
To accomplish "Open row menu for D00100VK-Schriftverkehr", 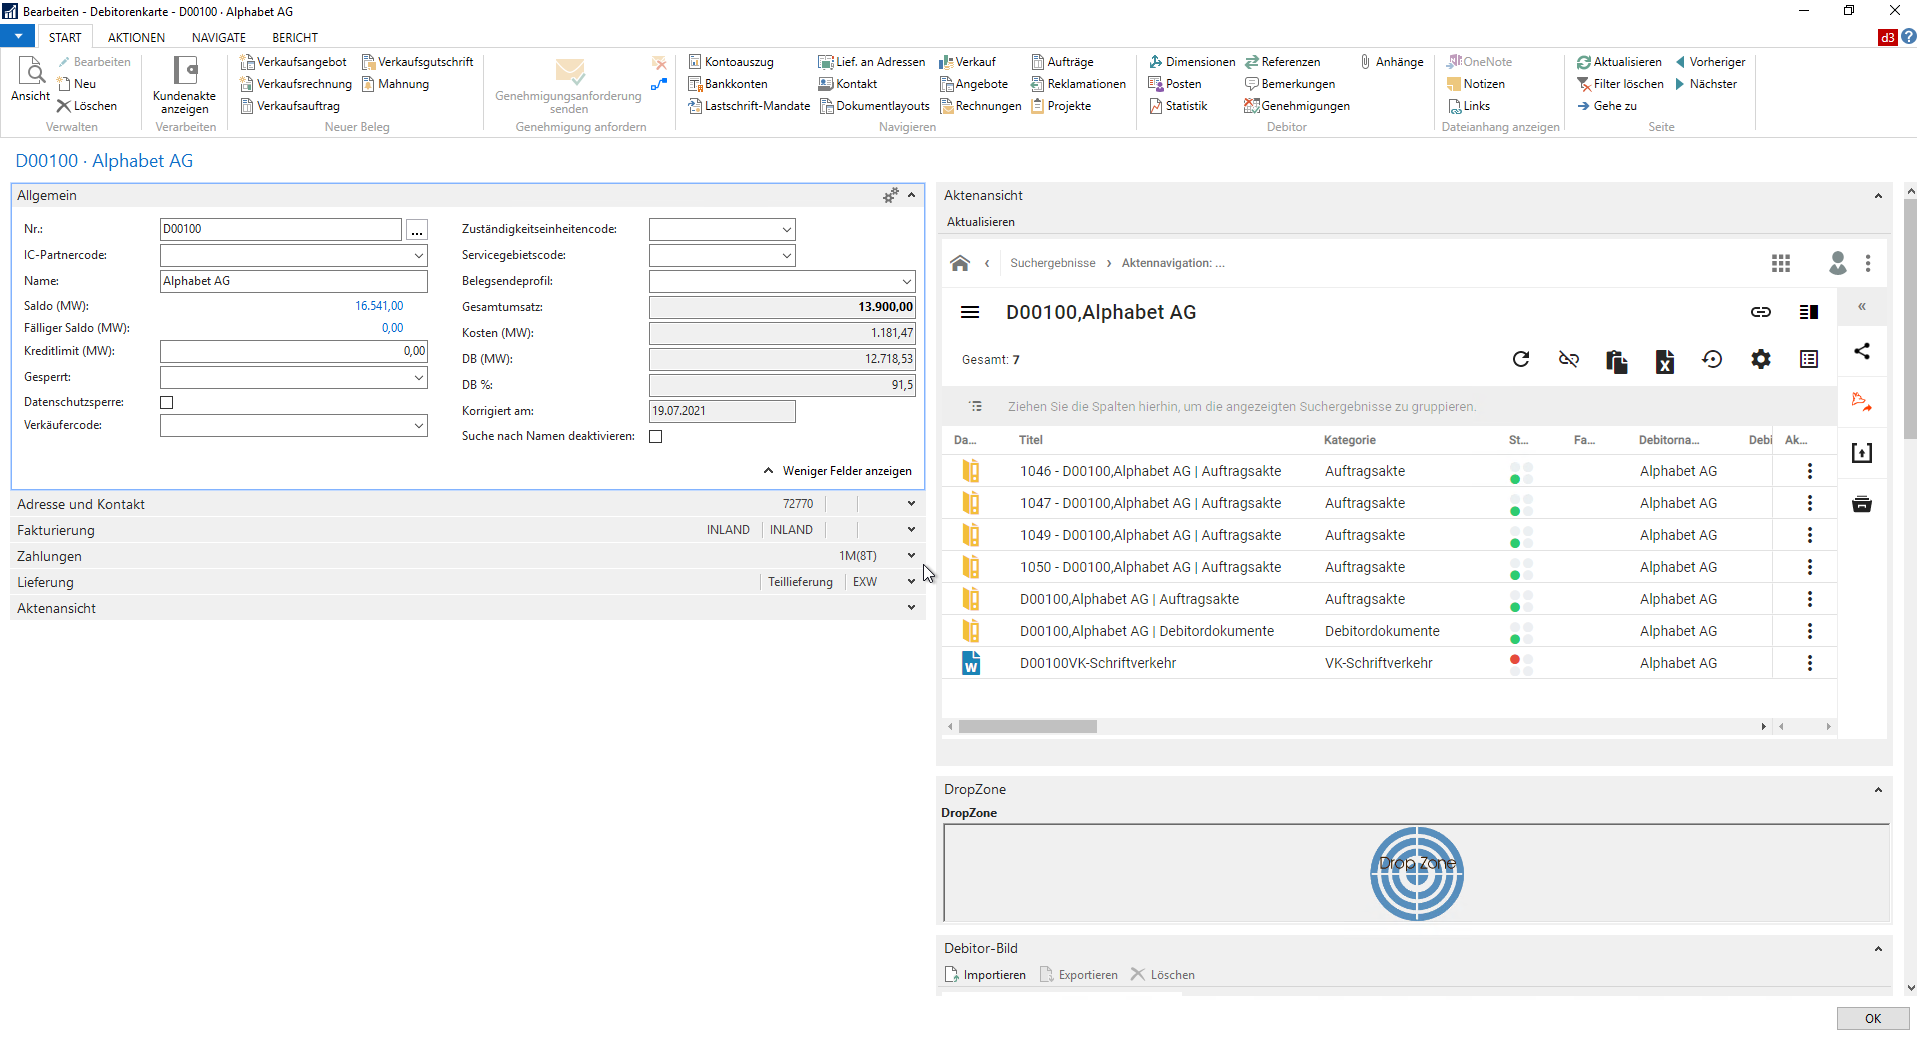I will 1810,663.
